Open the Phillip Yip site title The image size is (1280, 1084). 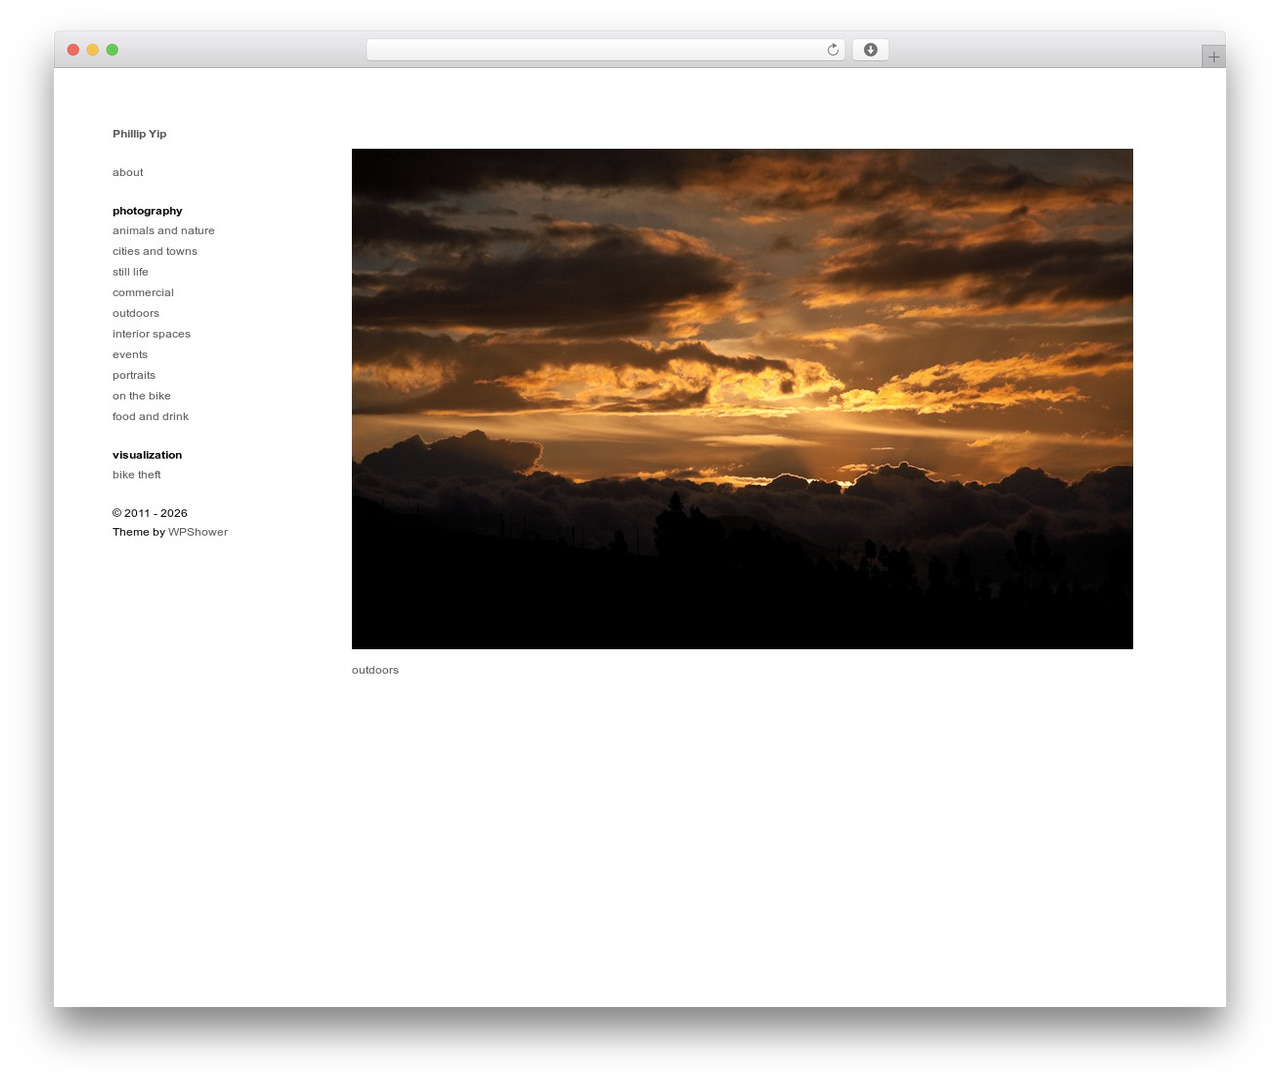coord(139,134)
